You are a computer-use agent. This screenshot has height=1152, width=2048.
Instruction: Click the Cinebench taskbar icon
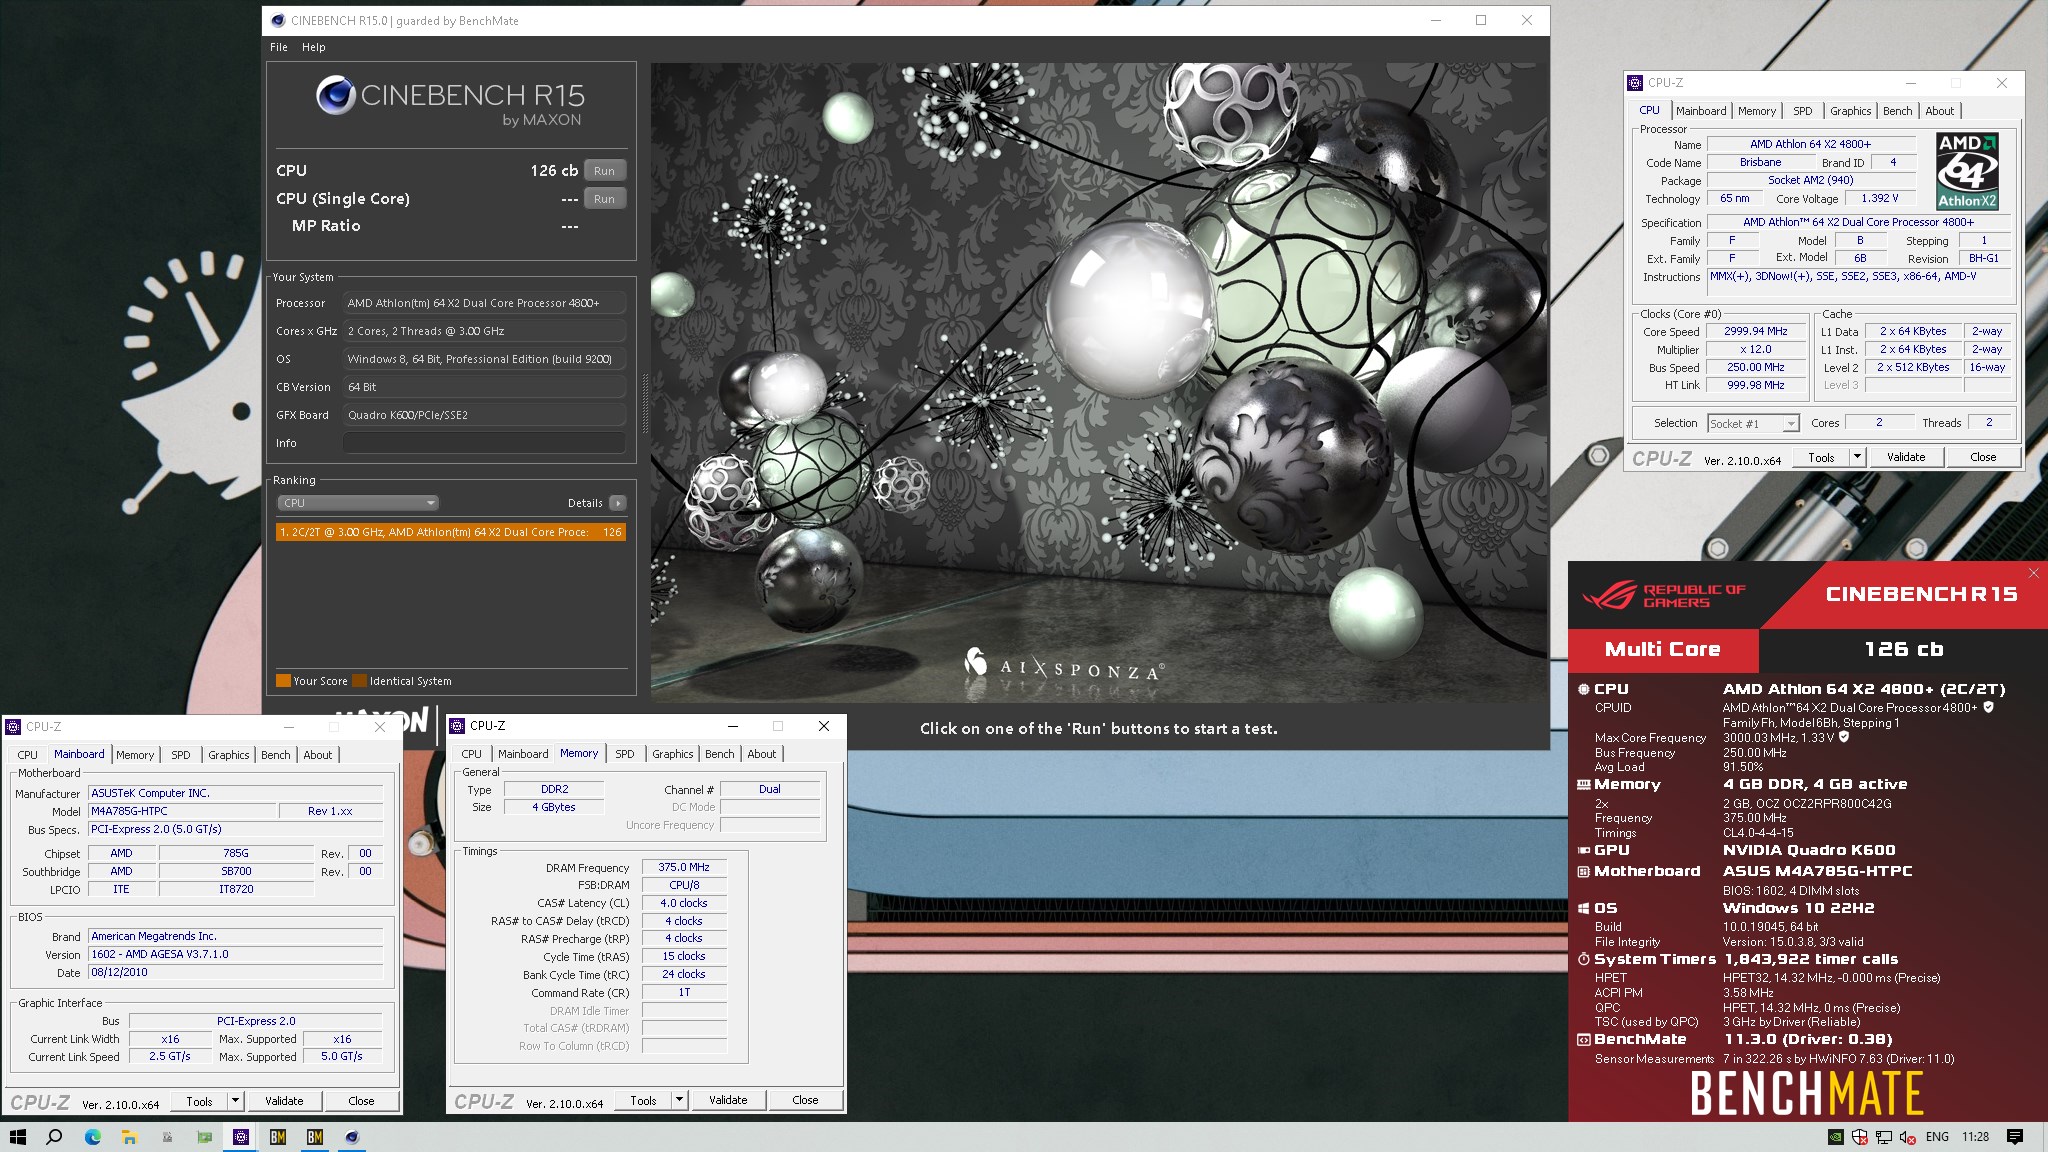[352, 1137]
